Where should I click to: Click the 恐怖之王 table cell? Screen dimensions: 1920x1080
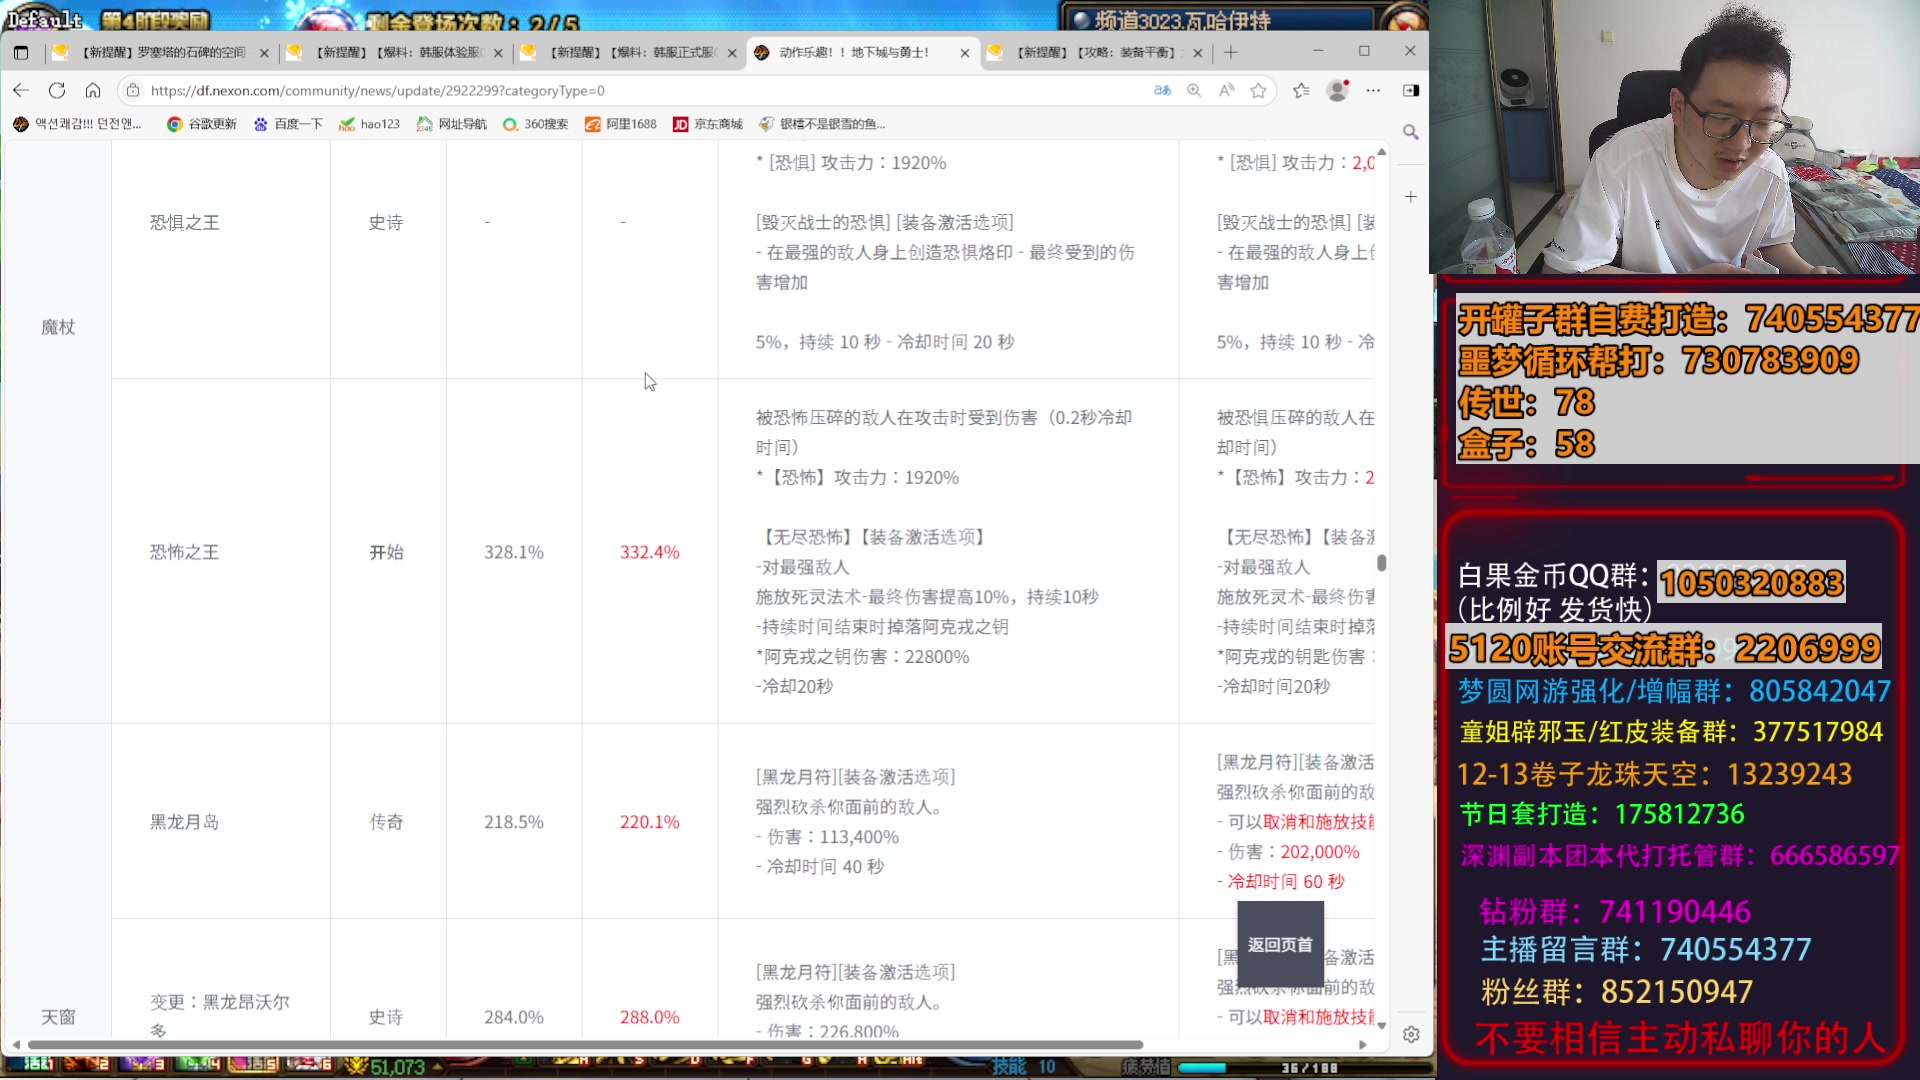(x=184, y=552)
